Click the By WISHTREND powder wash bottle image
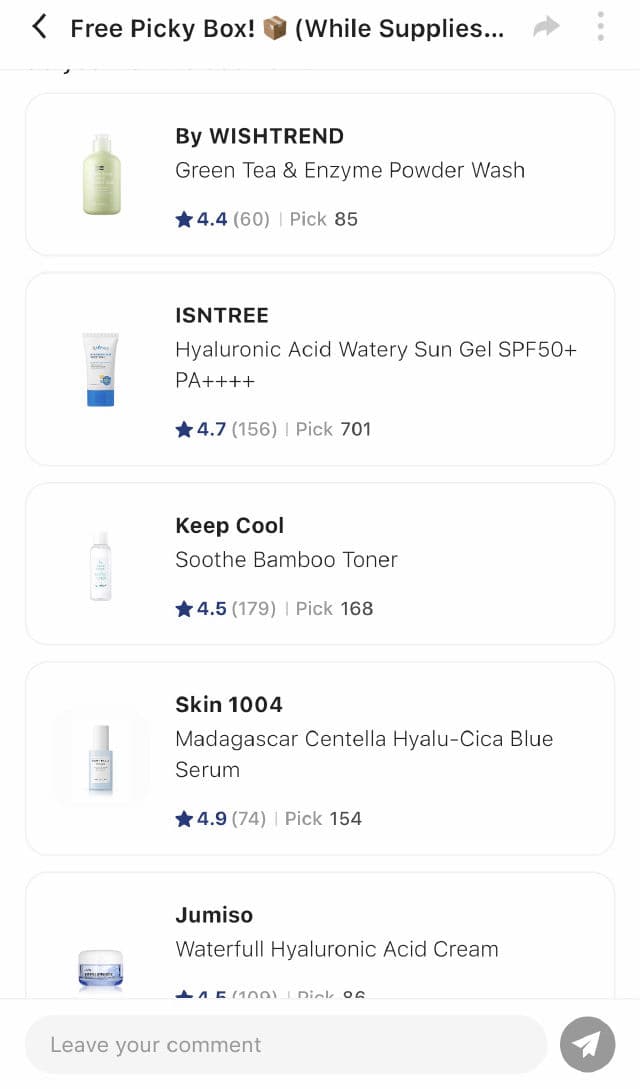Image resolution: width=640 pixels, height=1089 pixels. tap(101, 175)
